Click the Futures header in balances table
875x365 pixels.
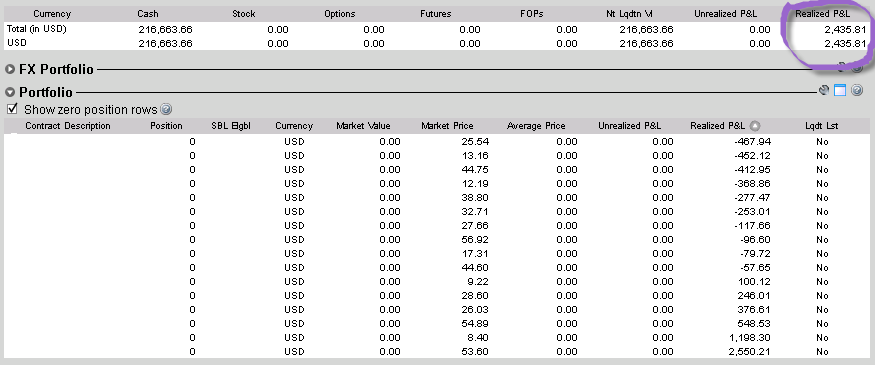435,13
